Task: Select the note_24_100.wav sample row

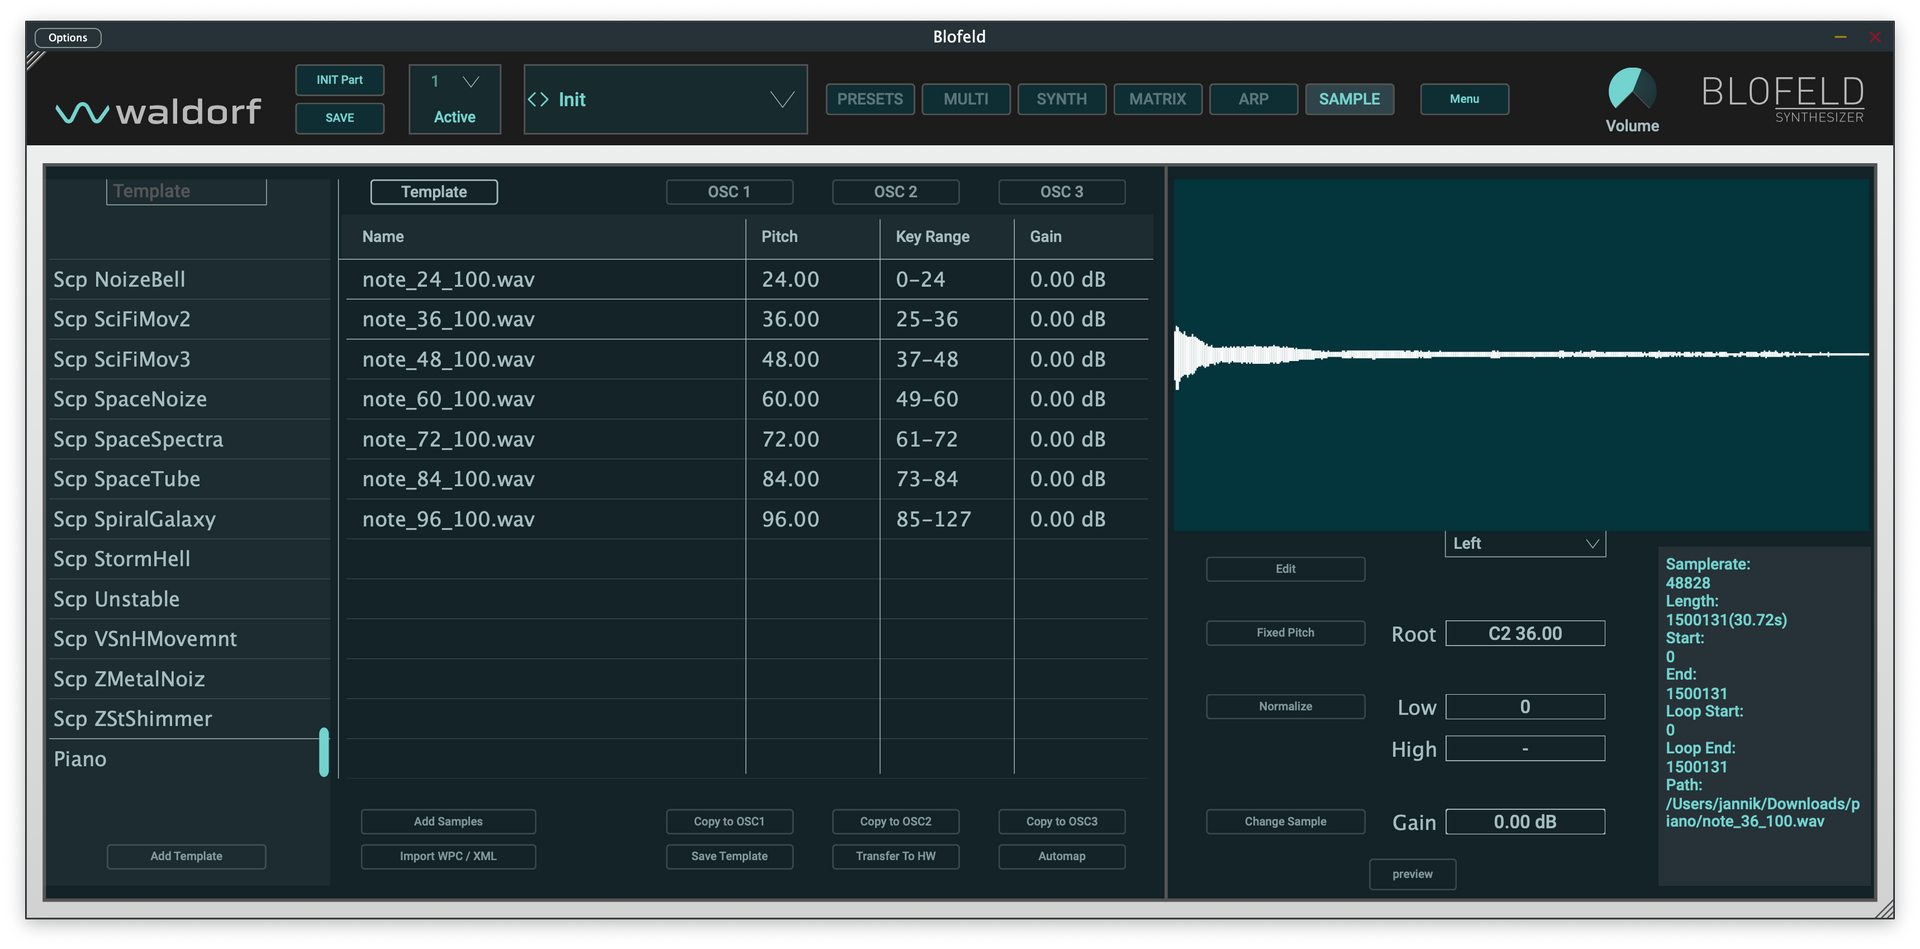Action: [747, 280]
